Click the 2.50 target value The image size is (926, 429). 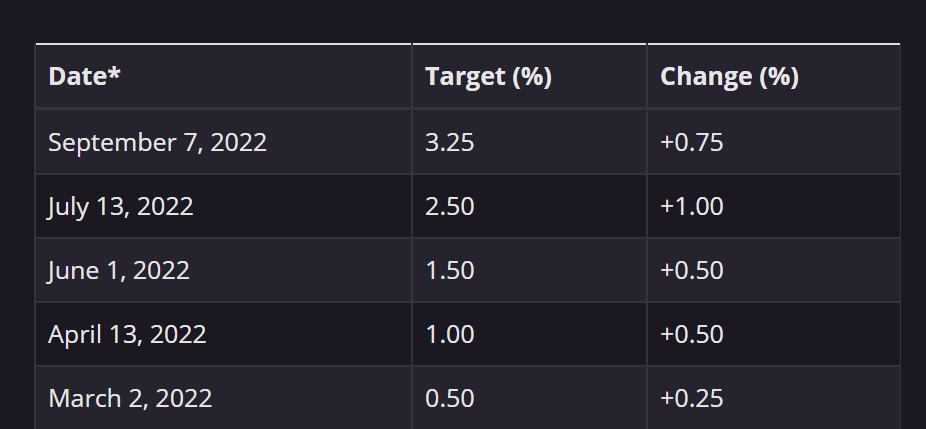click(449, 206)
